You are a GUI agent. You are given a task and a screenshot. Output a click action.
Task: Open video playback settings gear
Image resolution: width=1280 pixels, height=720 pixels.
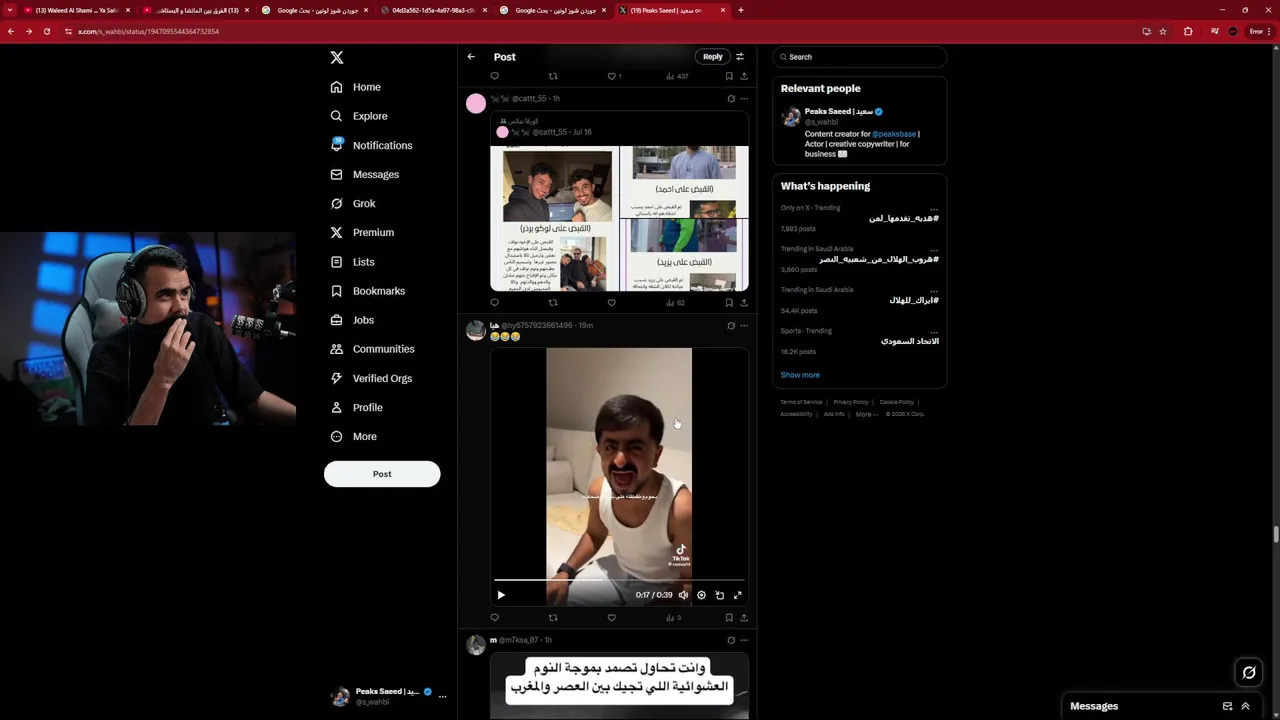coord(701,595)
